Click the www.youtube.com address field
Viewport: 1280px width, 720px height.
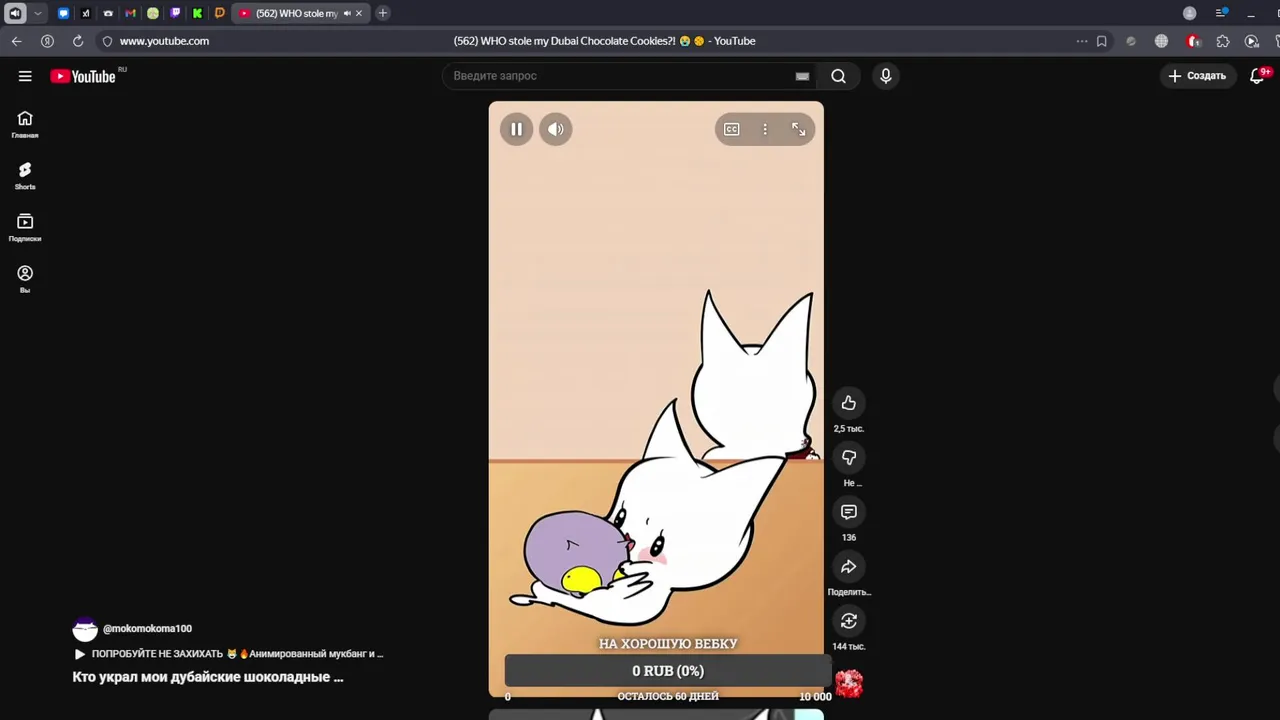point(164,41)
